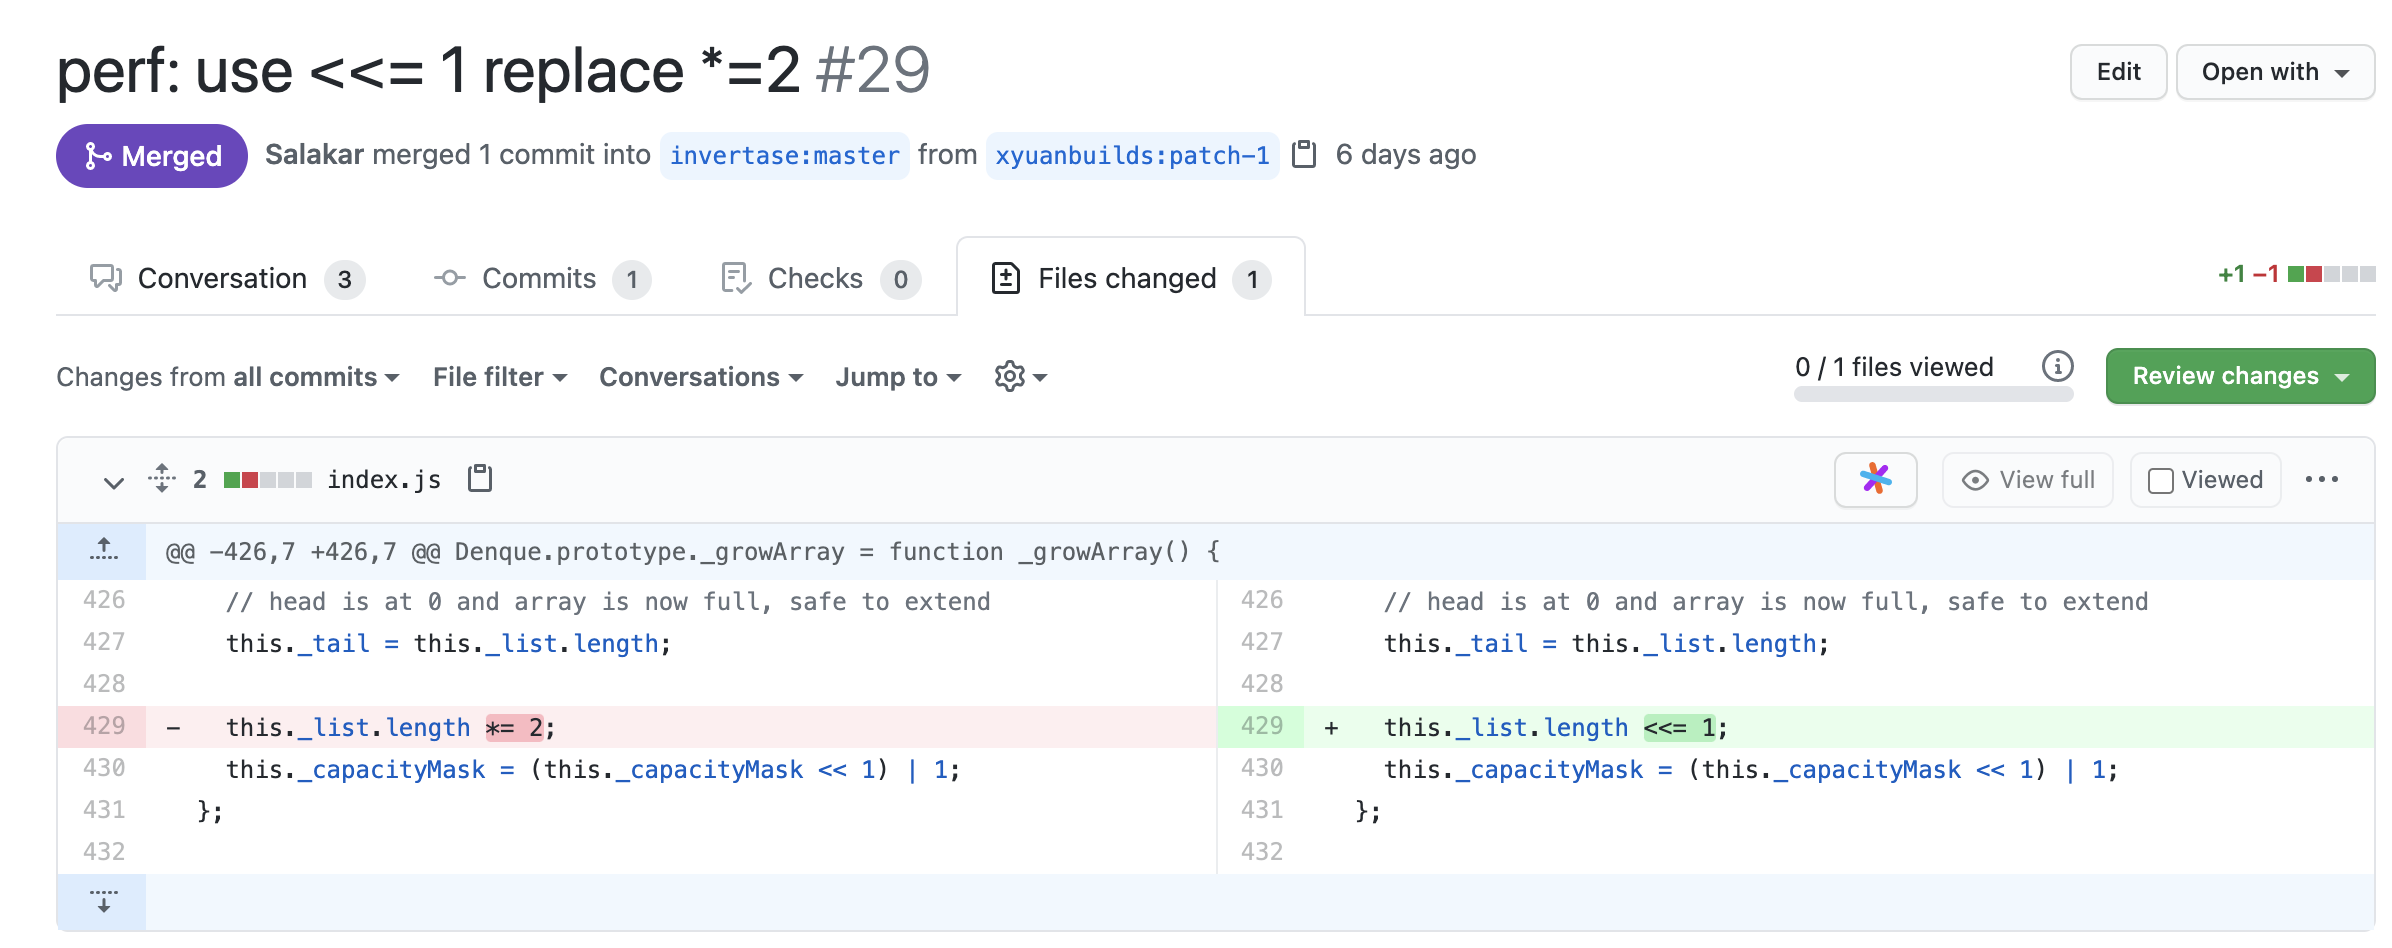The image size is (2392, 948).
Task: Click the expand all lines icon in index.js header
Action: (x=162, y=479)
